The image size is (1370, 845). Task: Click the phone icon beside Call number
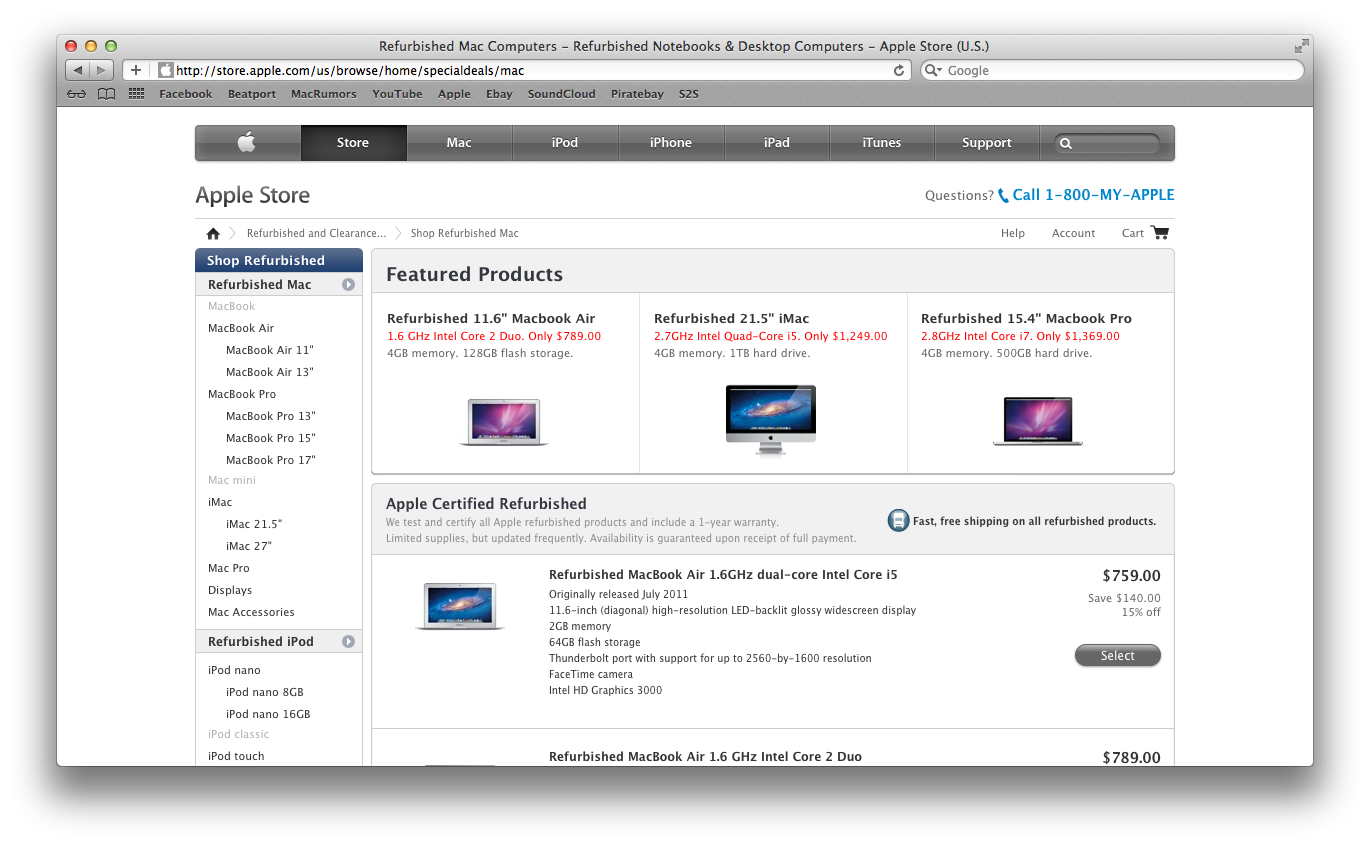[1003, 196]
